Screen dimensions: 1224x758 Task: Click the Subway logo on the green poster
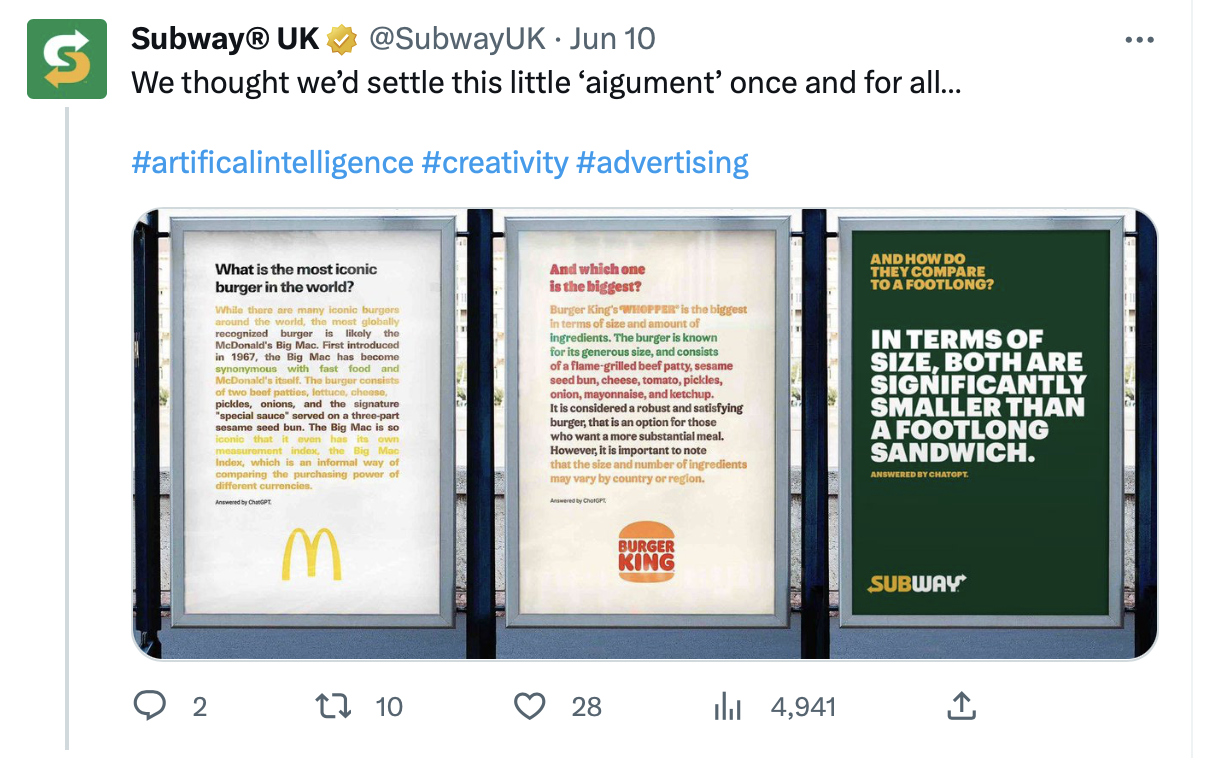[x=916, y=583]
